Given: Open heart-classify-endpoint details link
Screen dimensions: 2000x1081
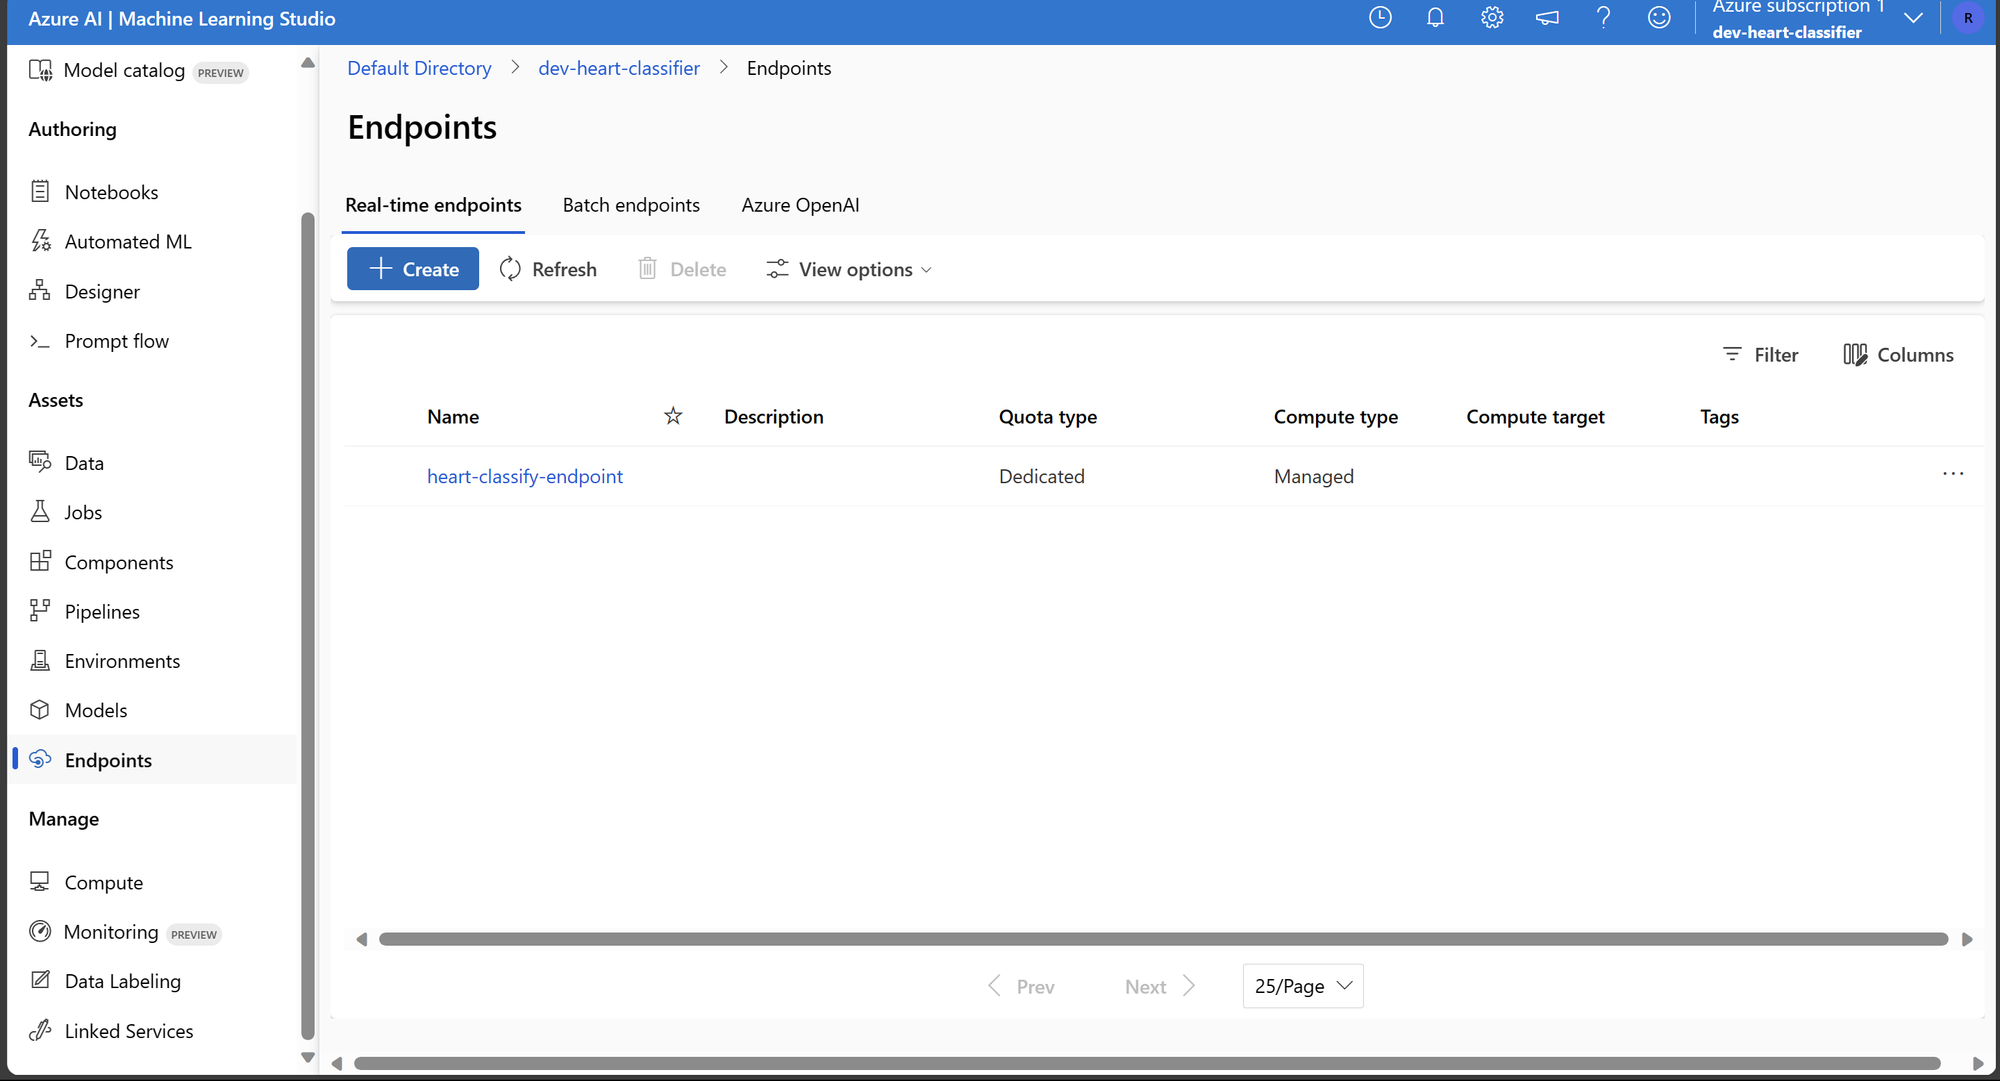Looking at the screenshot, I should (x=524, y=475).
